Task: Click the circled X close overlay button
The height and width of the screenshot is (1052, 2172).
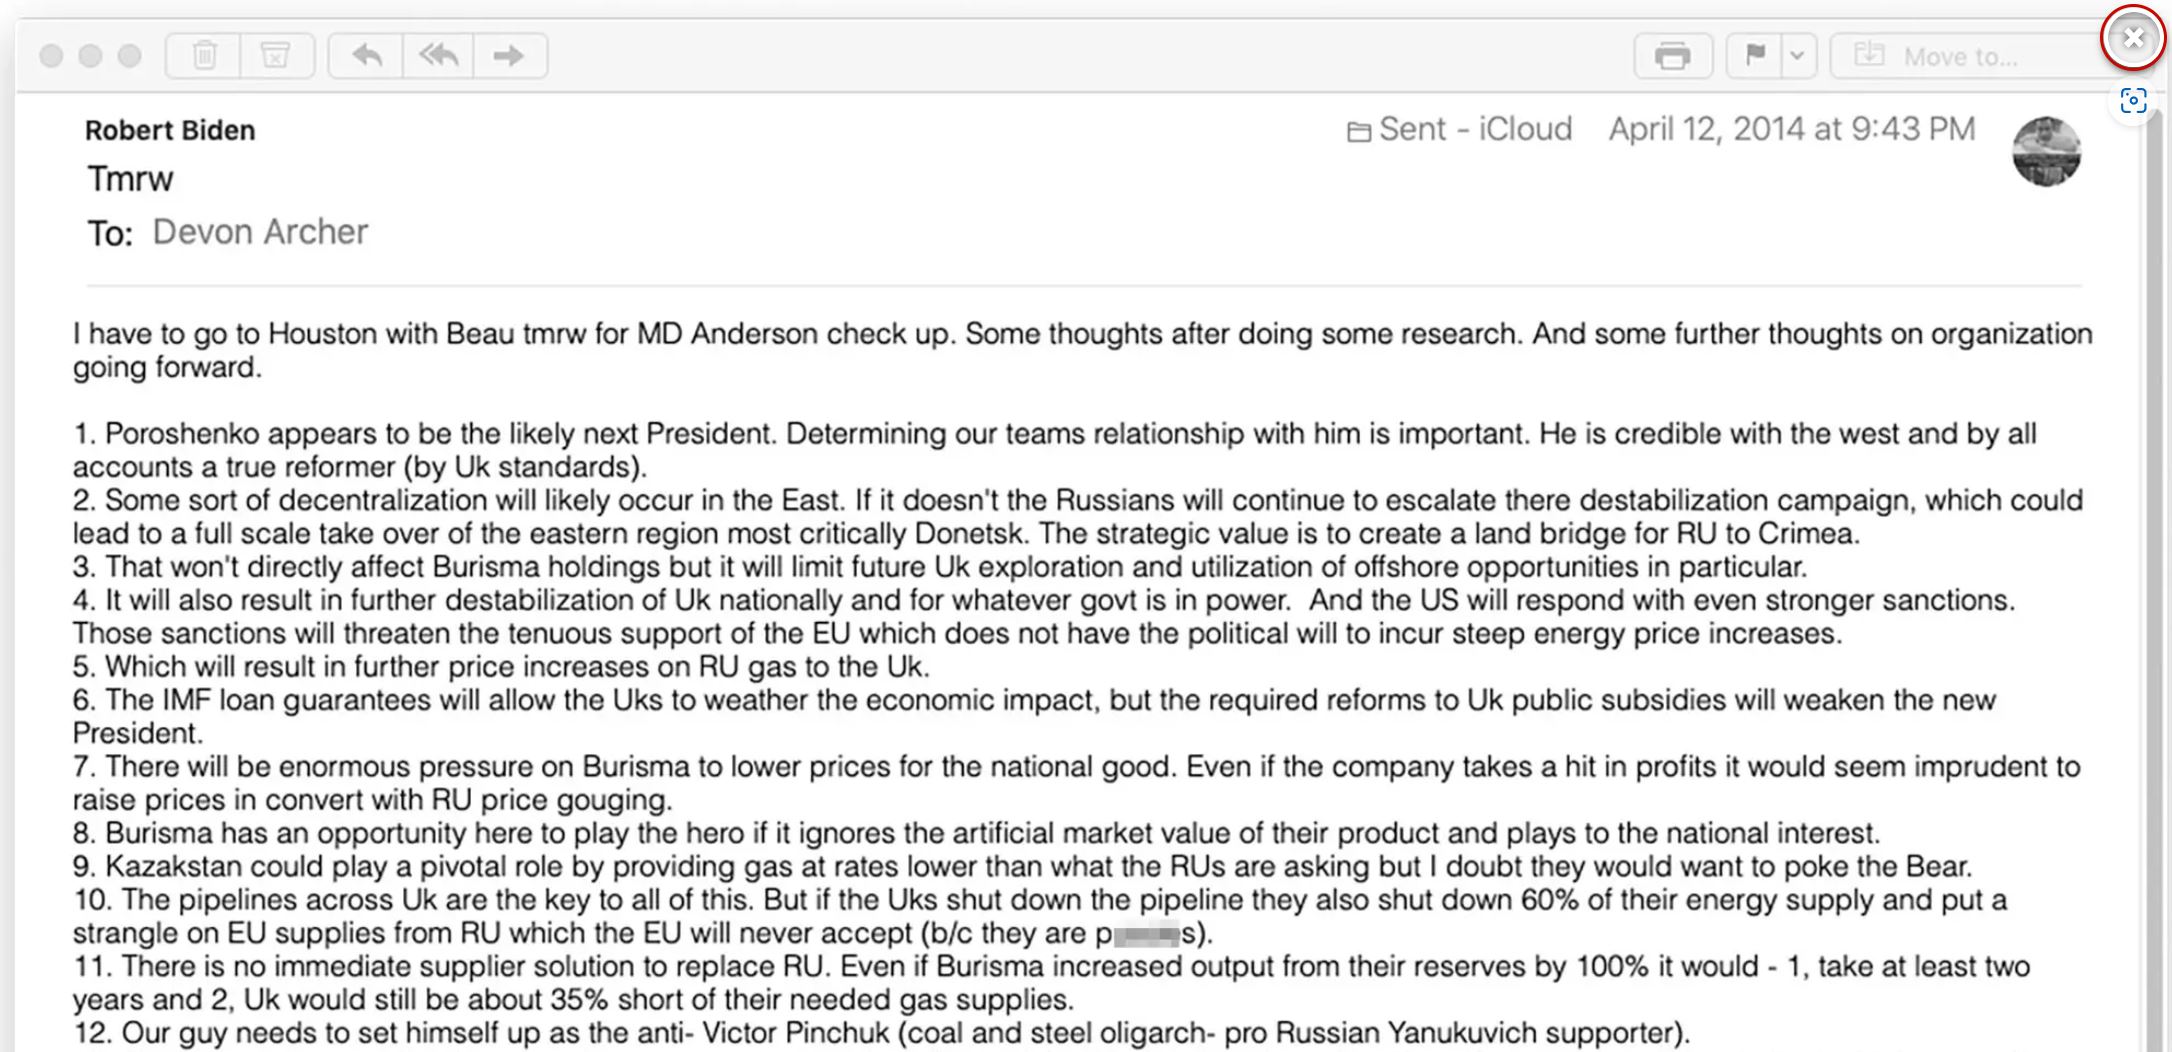Action: tap(2133, 38)
